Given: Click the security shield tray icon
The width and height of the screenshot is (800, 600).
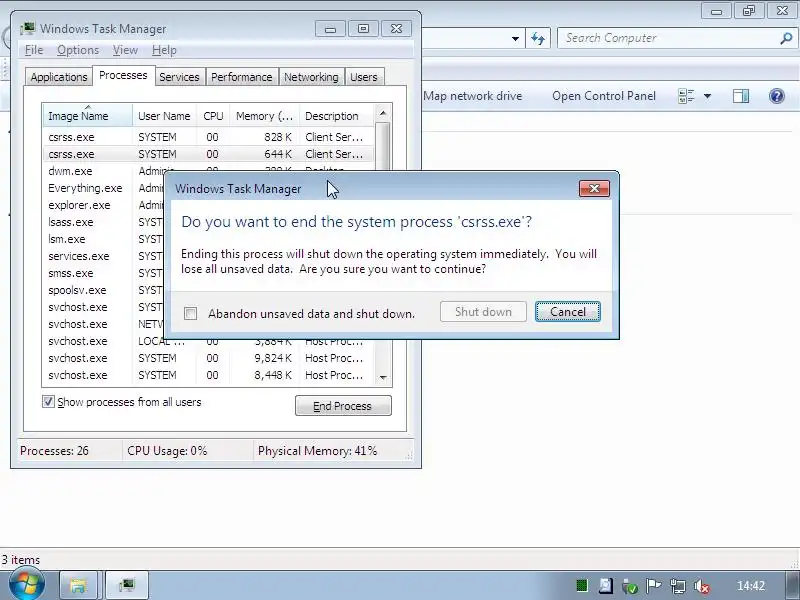Looking at the screenshot, I should (x=630, y=586).
